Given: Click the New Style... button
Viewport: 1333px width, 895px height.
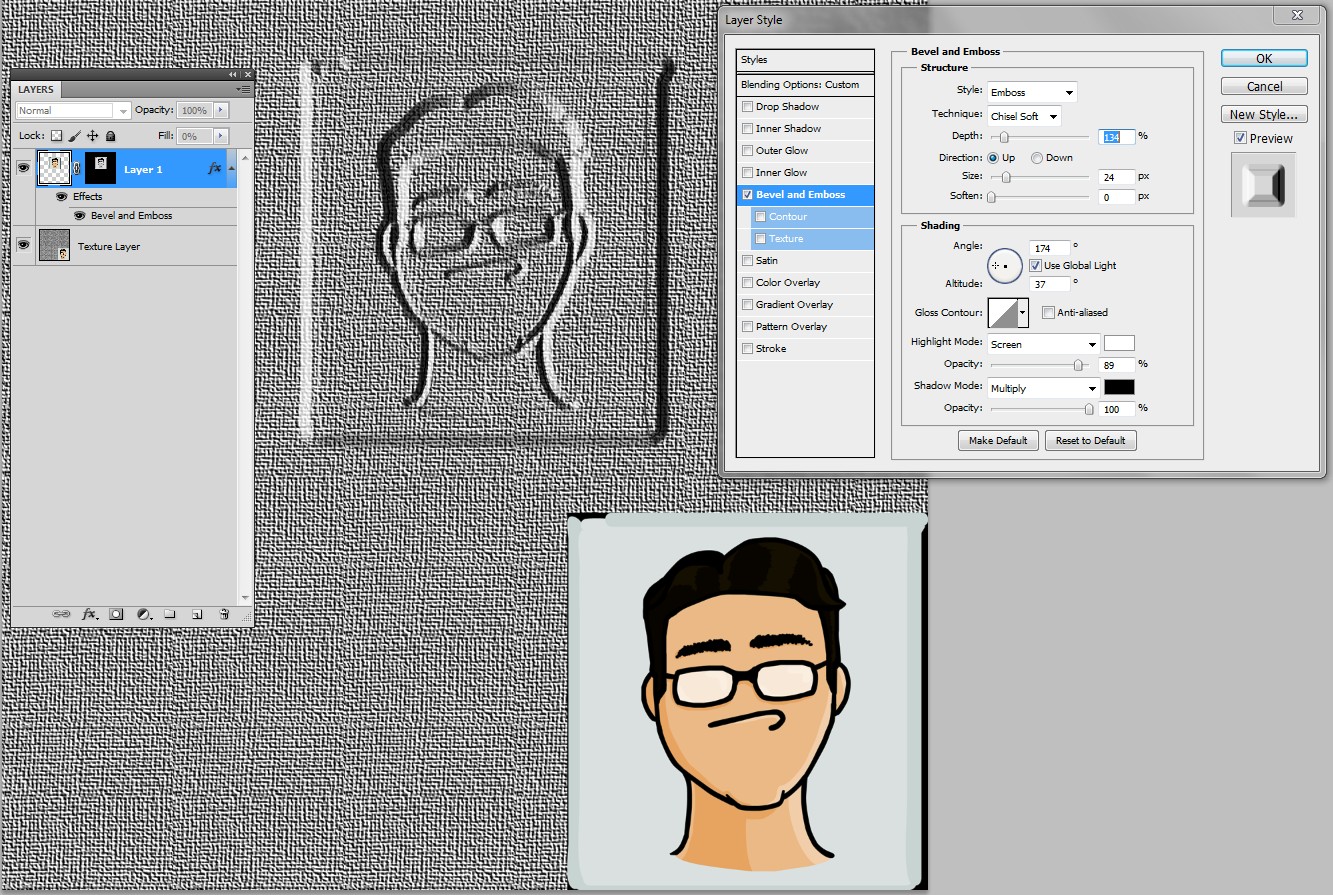Looking at the screenshot, I should 1264,115.
